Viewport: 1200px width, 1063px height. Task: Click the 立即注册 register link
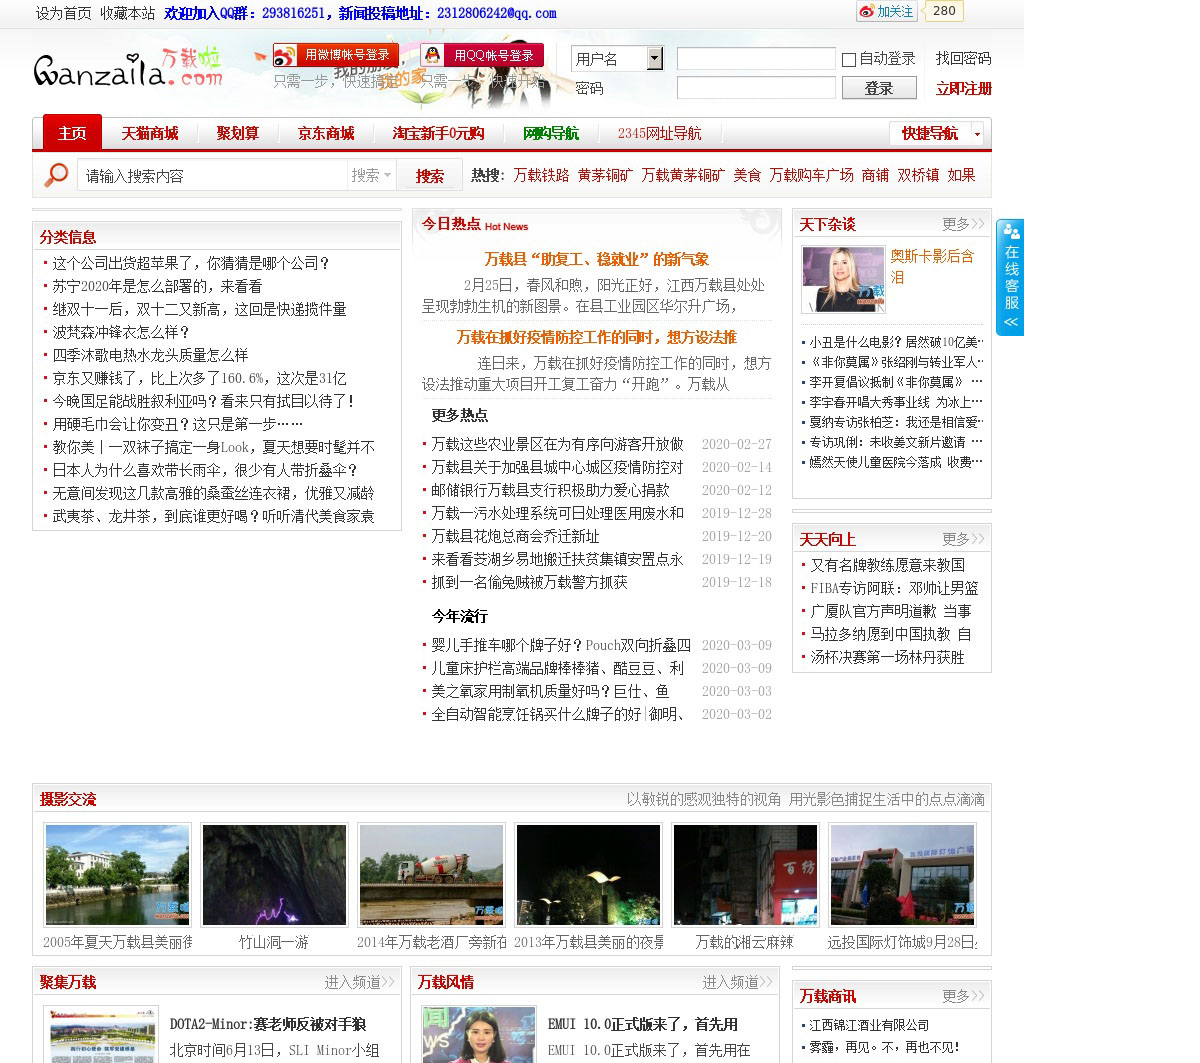(x=963, y=88)
